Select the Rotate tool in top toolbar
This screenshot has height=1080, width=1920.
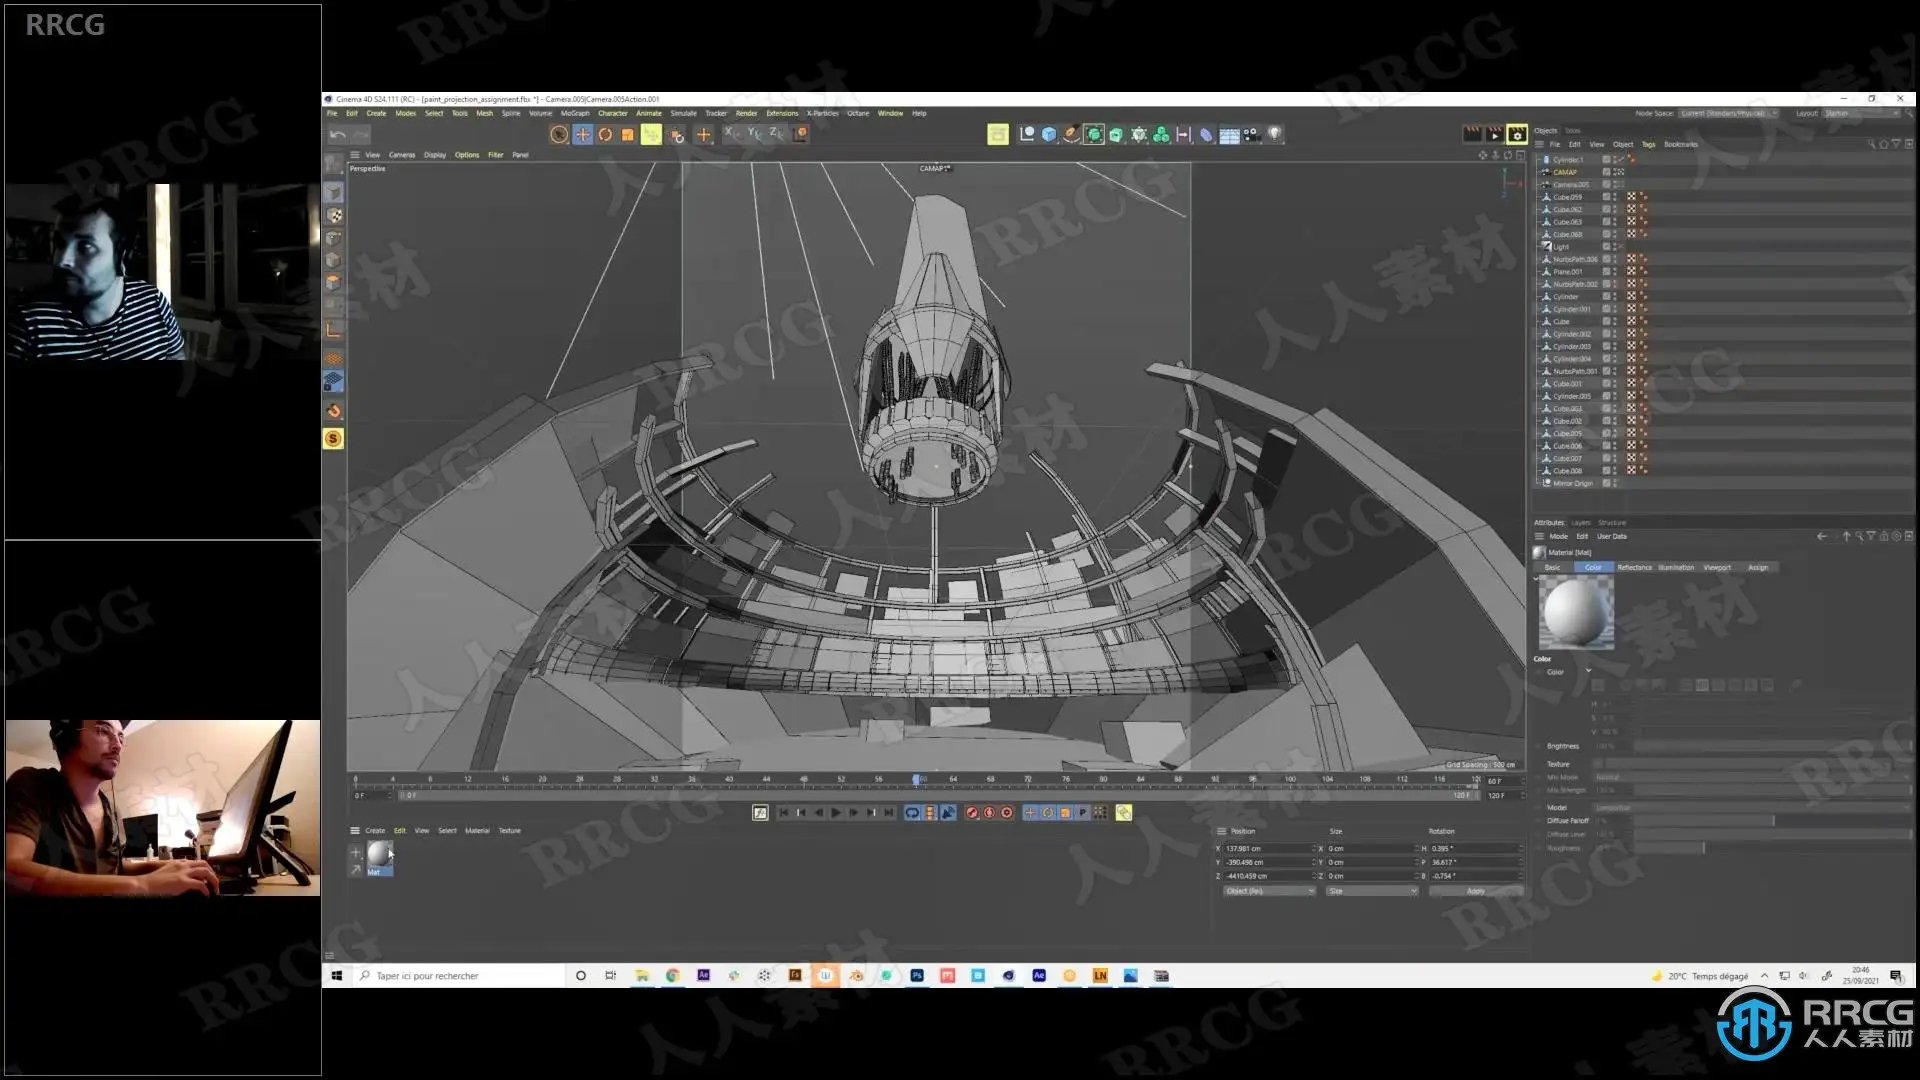[605, 135]
